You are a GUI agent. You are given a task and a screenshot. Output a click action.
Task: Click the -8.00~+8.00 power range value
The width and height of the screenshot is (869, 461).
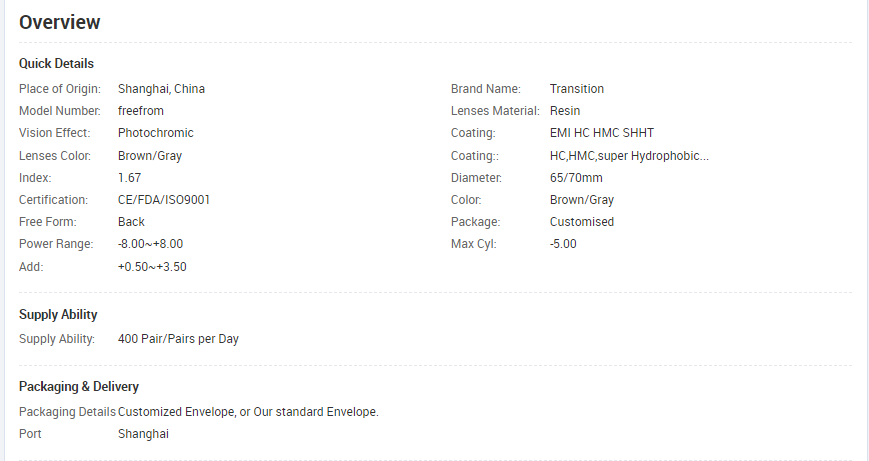tap(150, 244)
